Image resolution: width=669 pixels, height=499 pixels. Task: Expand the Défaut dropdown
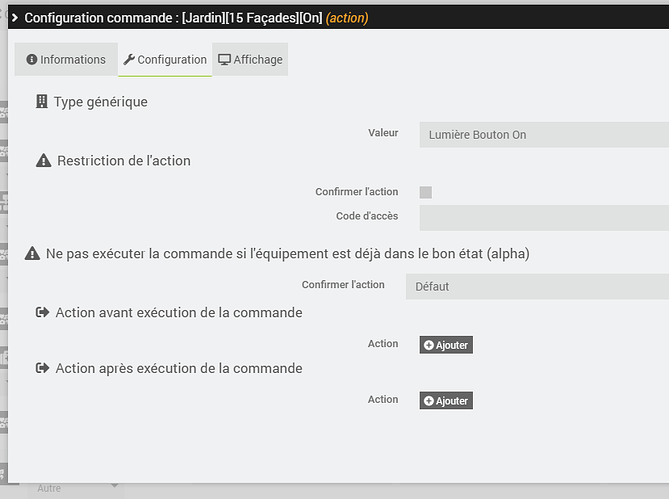point(537,286)
